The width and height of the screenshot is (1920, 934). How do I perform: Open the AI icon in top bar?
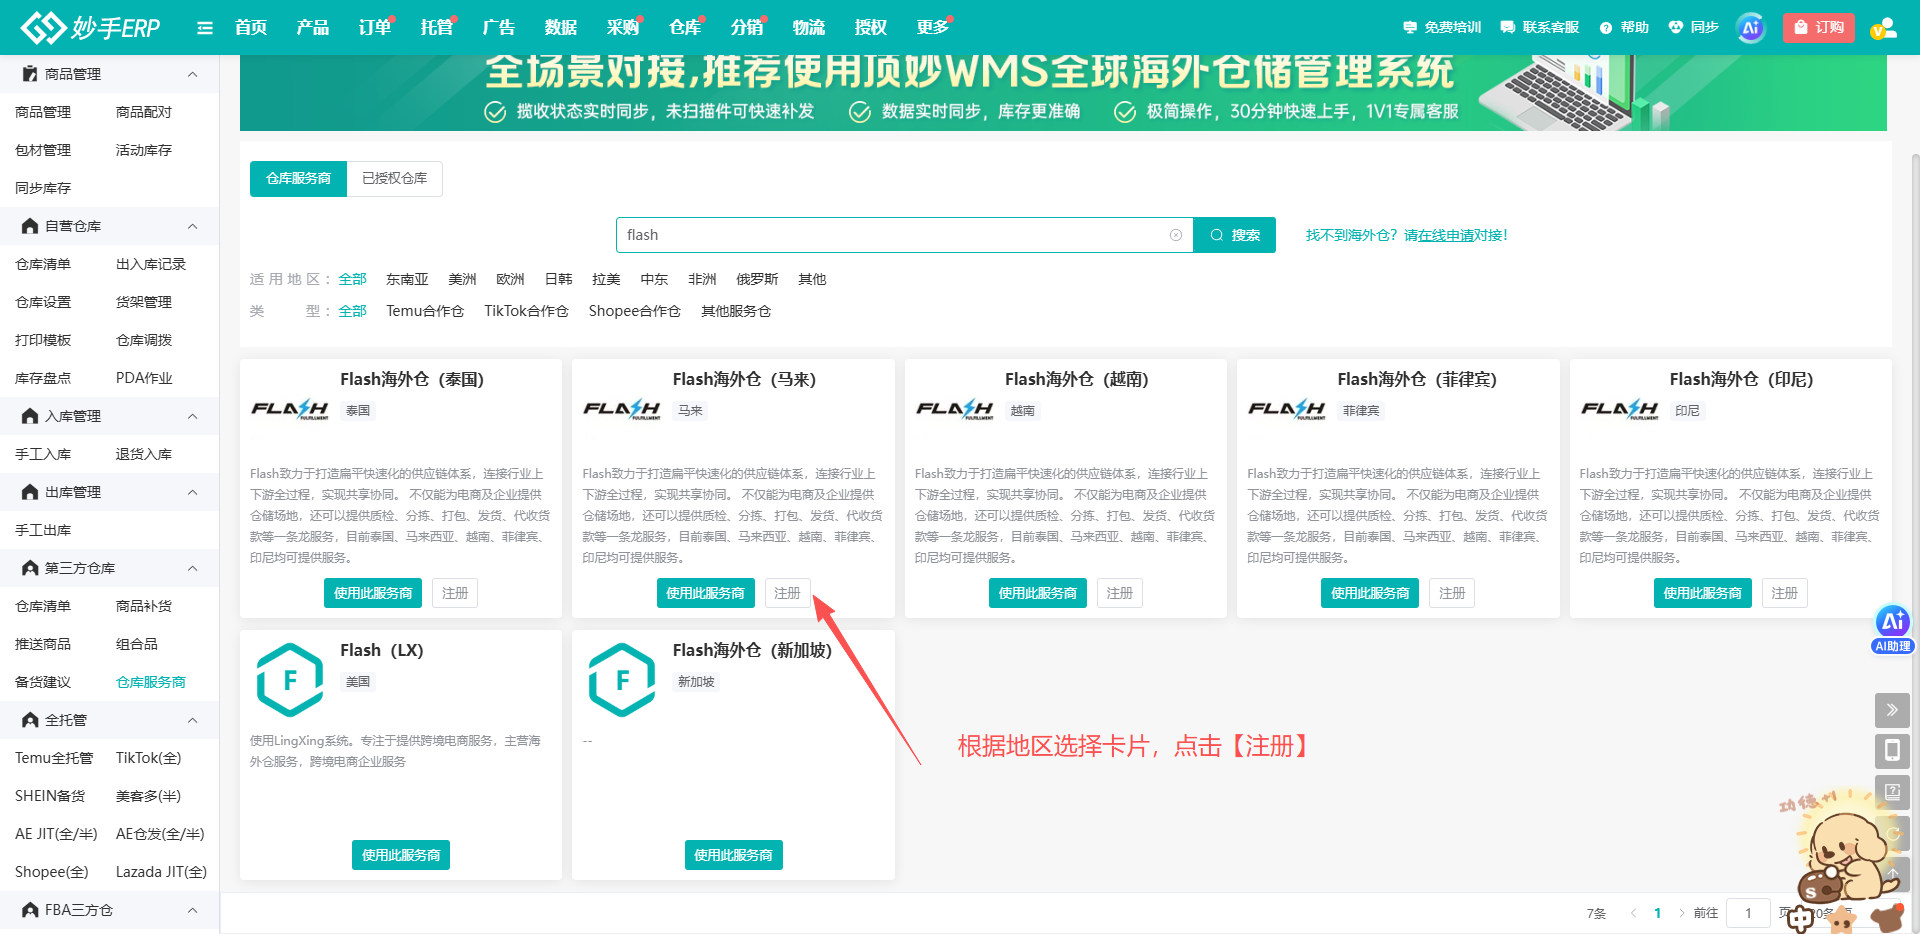click(x=1750, y=28)
